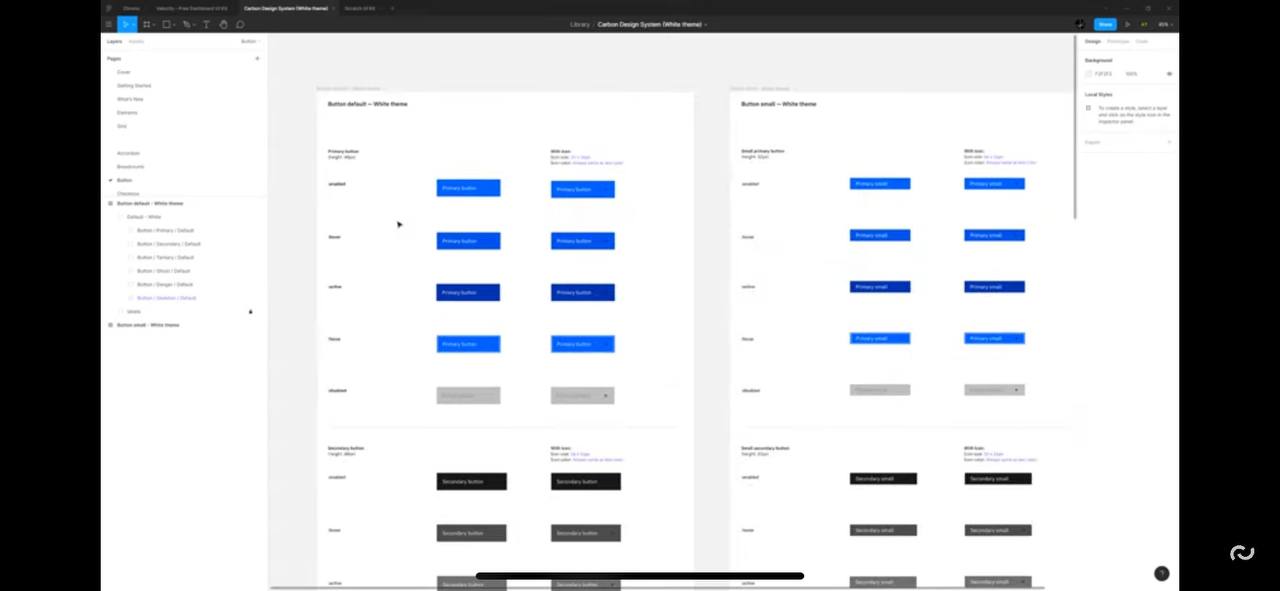This screenshot has width=1280, height=591.
Task: Open the Grid page
Action: (122, 126)
